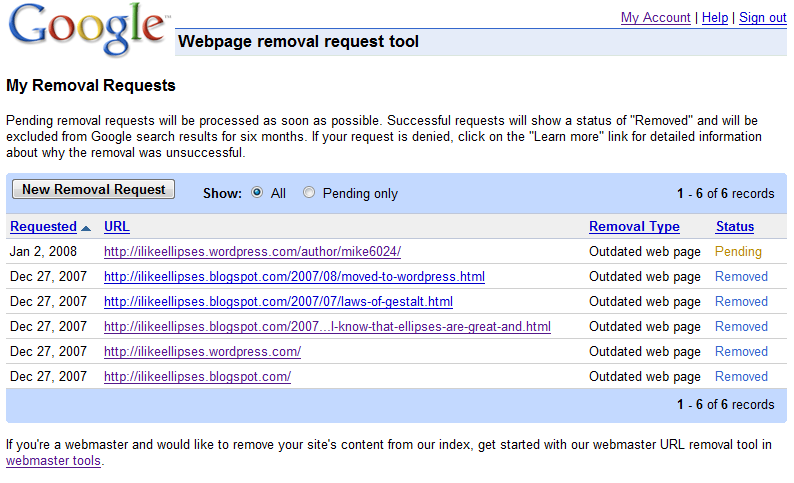Open the Help link
The image size is (794, 483).
point(714,18)
